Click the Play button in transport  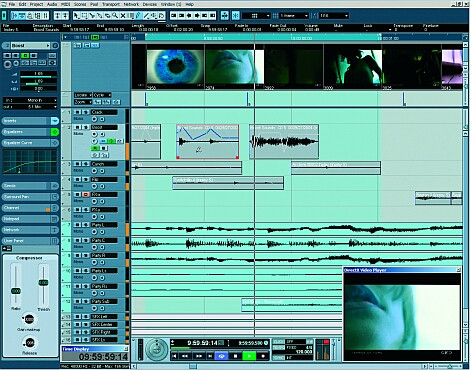[x=249, y=356]
